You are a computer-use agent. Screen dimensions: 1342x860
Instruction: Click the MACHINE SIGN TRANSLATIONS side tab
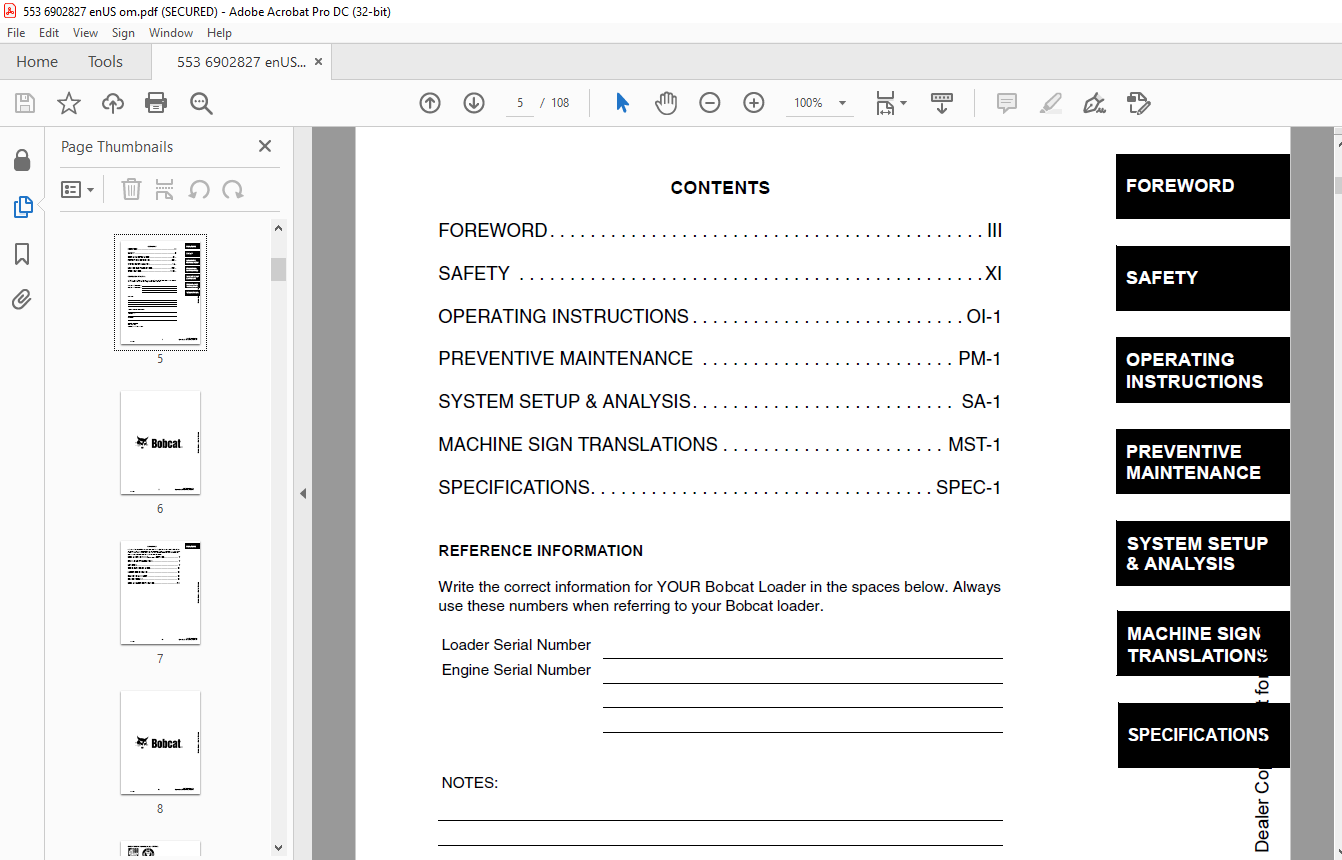1203,644
